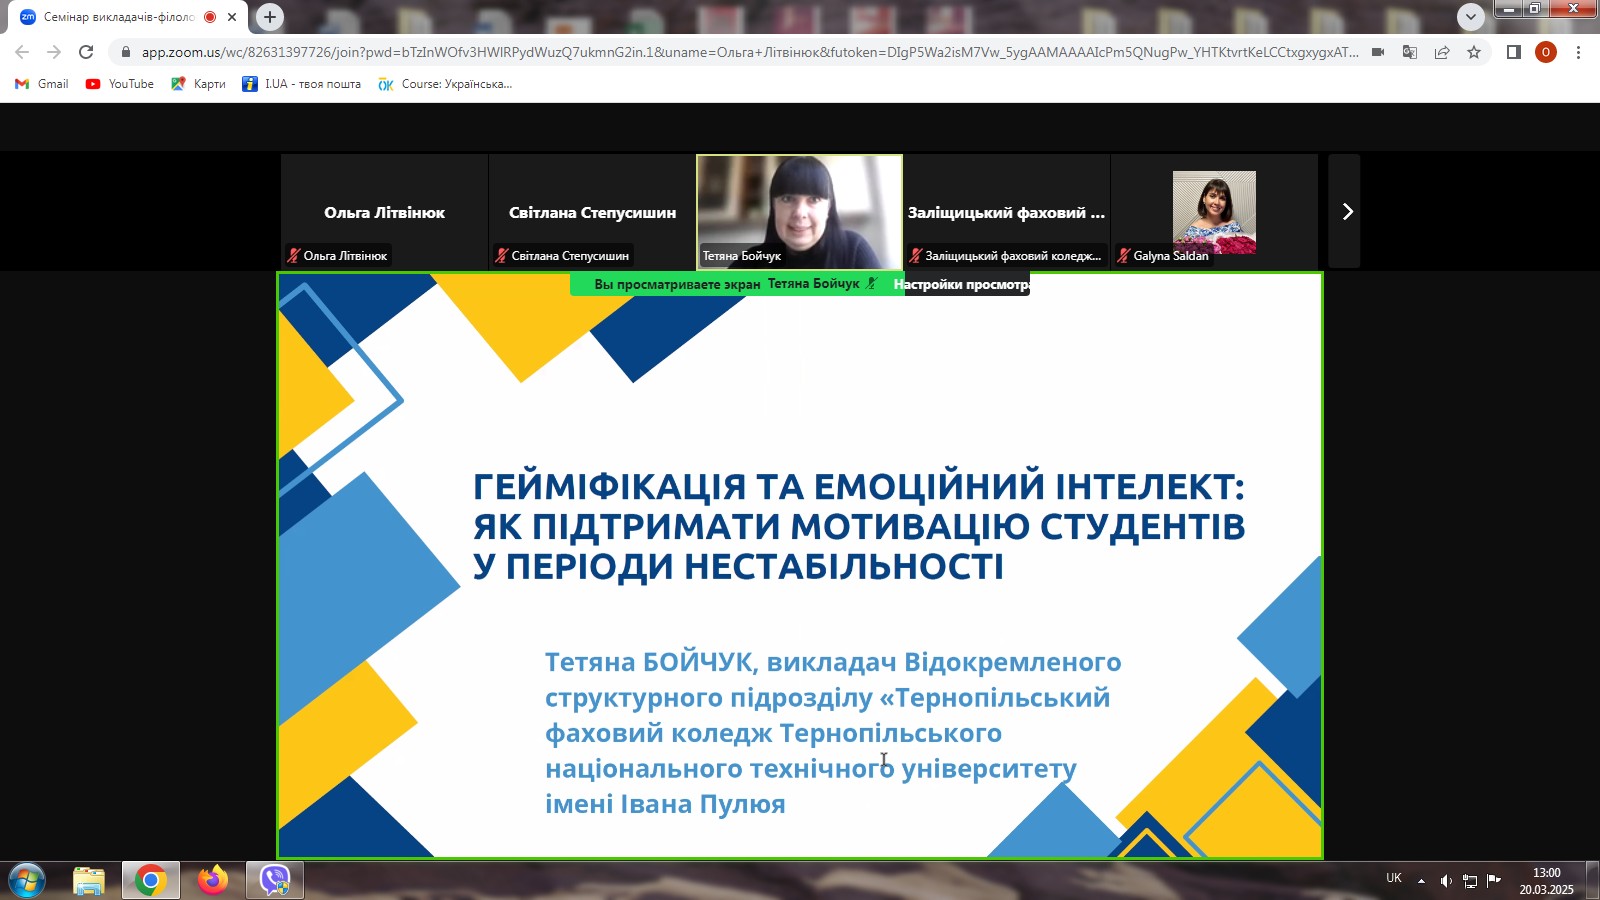Viewport: 1600px width, 900px height.
Task: Expand the hidden system tray icons
Action: pos(1421,881)
